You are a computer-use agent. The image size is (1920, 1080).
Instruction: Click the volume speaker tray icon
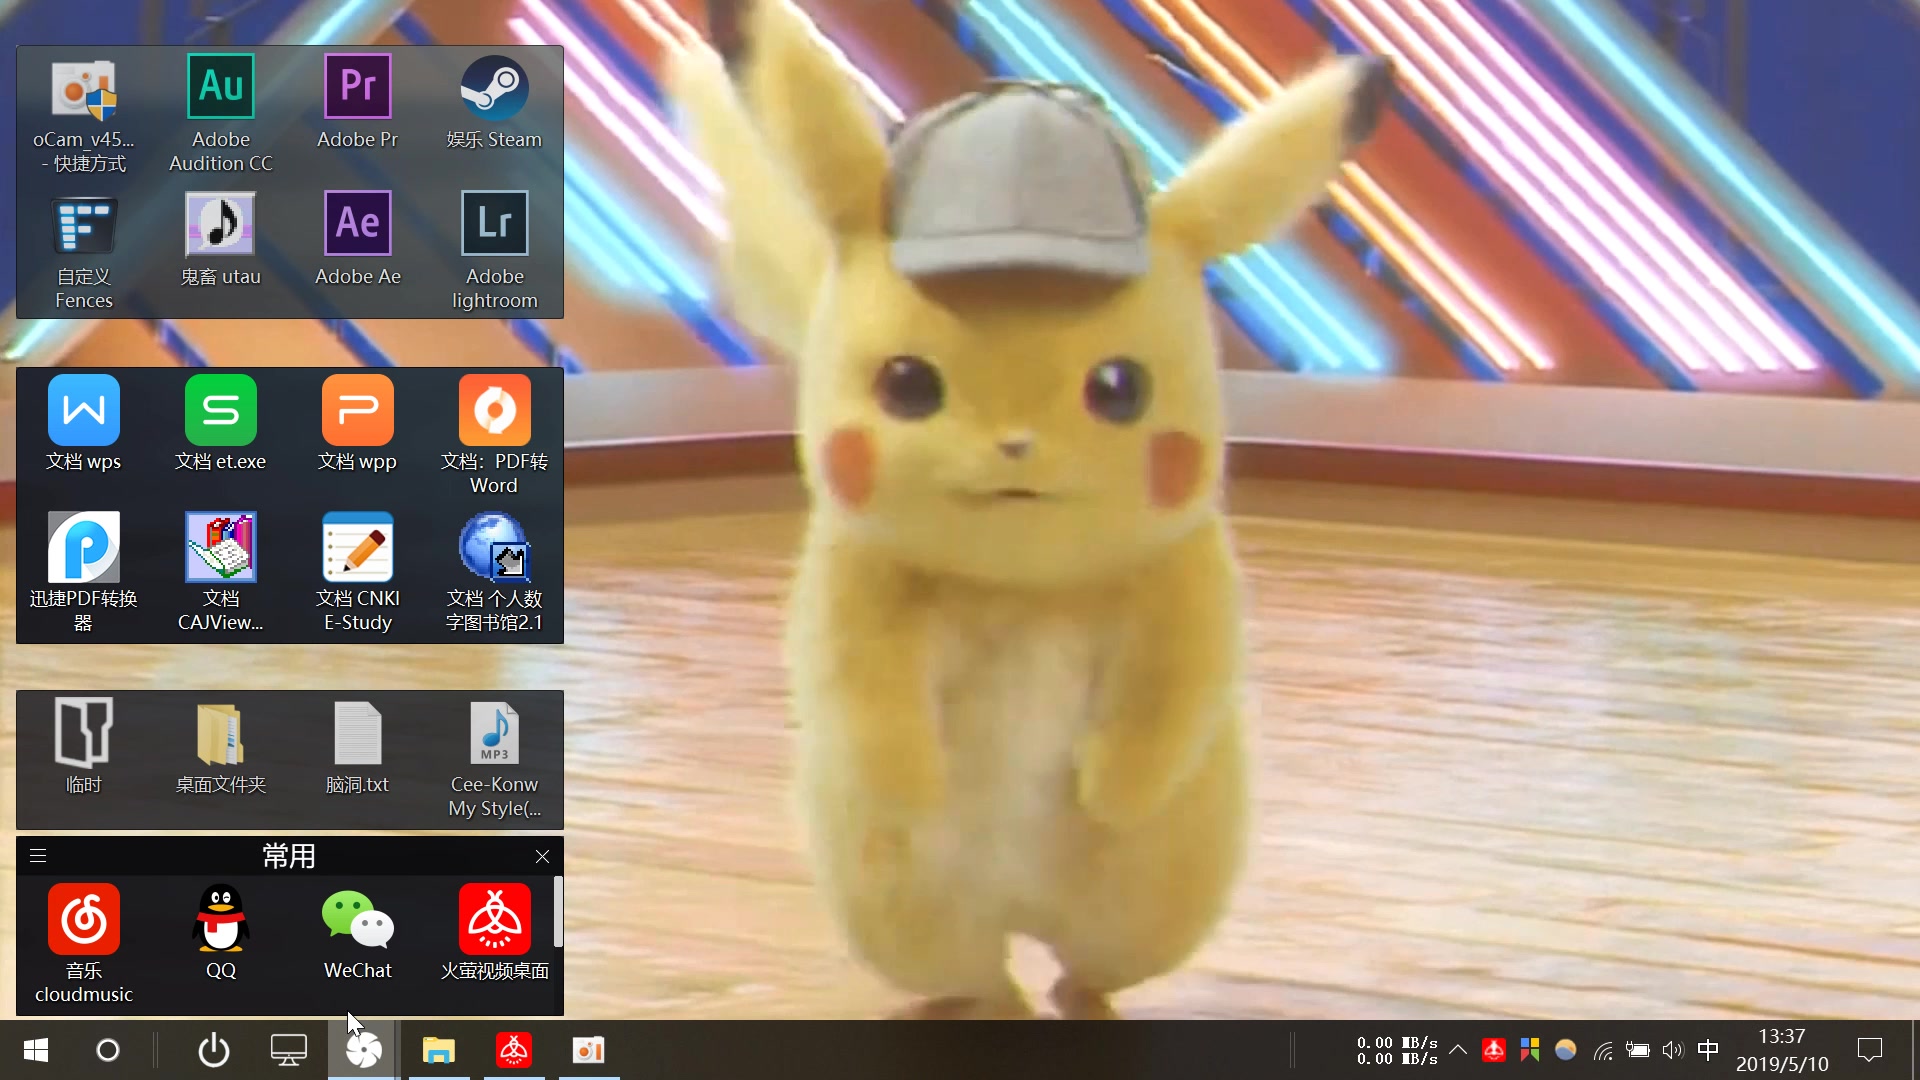1672,1050
